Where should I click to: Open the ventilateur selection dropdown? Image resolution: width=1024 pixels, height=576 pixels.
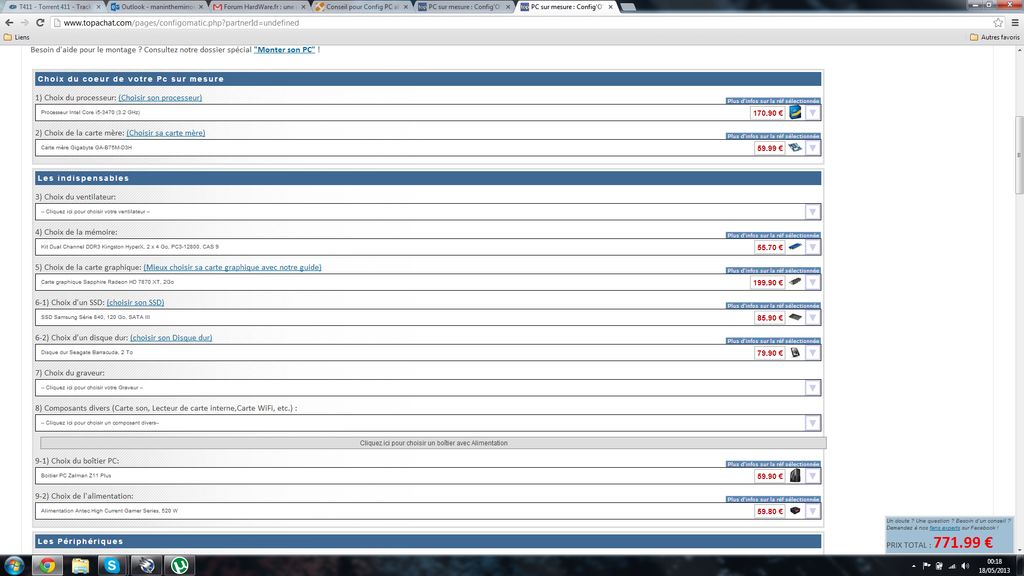[812, 211]
